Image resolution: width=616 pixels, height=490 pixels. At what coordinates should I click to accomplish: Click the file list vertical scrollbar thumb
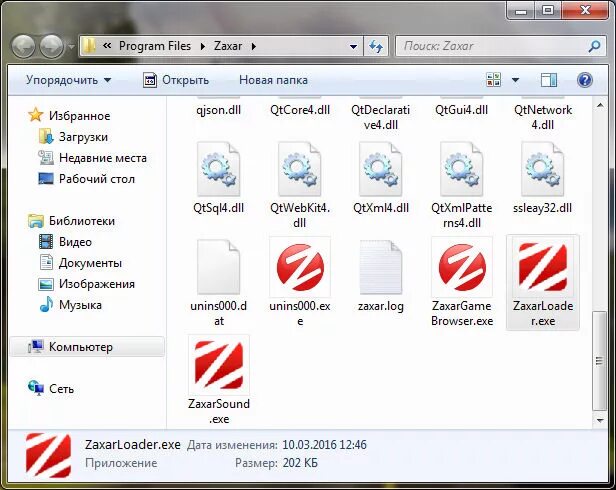pos(600,361)
